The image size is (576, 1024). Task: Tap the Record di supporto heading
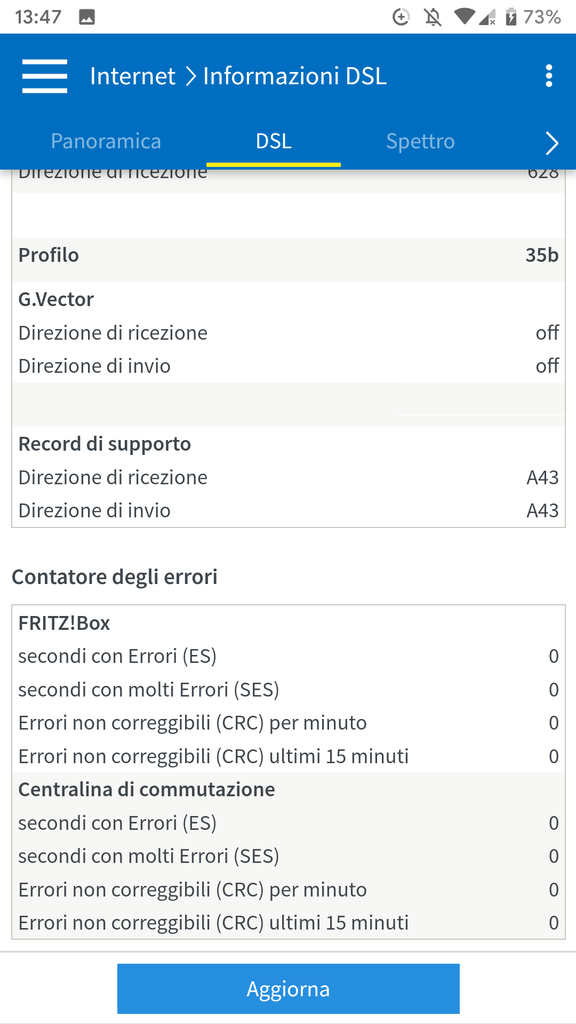tap(104, 444)
